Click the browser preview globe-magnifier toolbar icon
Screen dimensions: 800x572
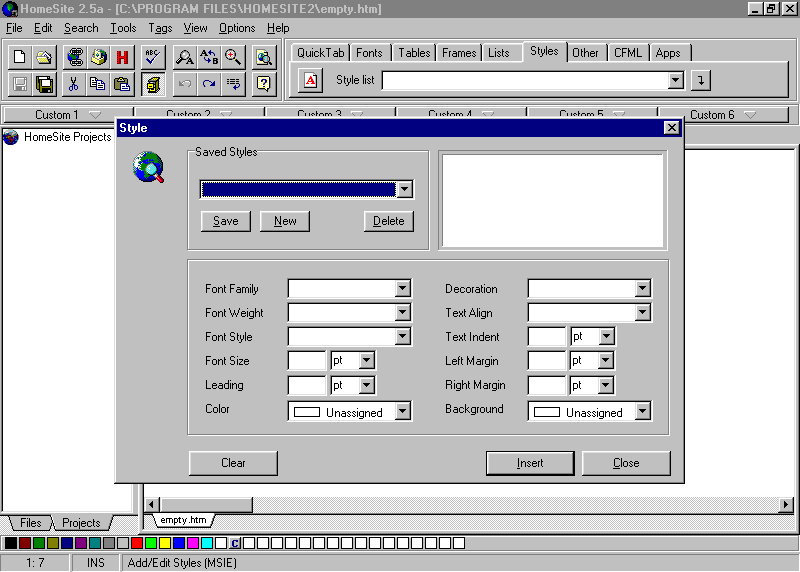264,57
